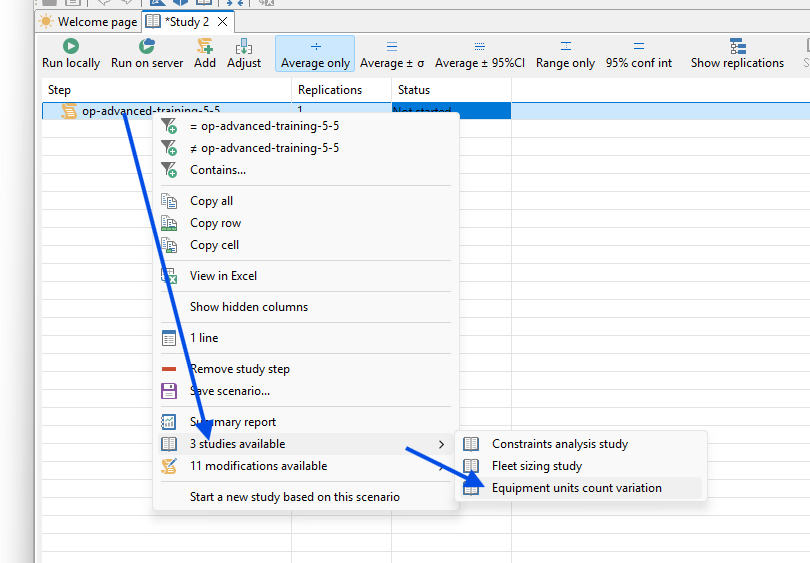The width and height of the screenshot is (810, 563).
Task: Click the Run on server icon
Action: pos(147,46)
